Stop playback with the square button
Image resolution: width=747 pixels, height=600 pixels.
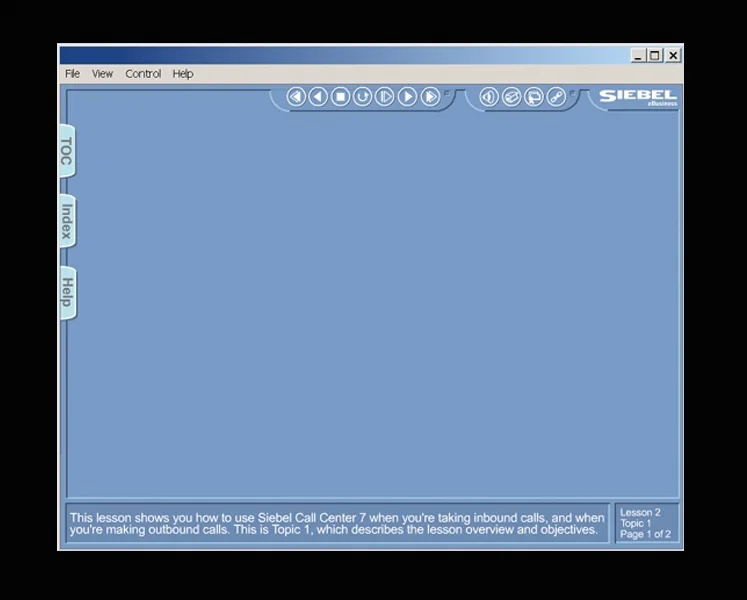coord(340,97)
